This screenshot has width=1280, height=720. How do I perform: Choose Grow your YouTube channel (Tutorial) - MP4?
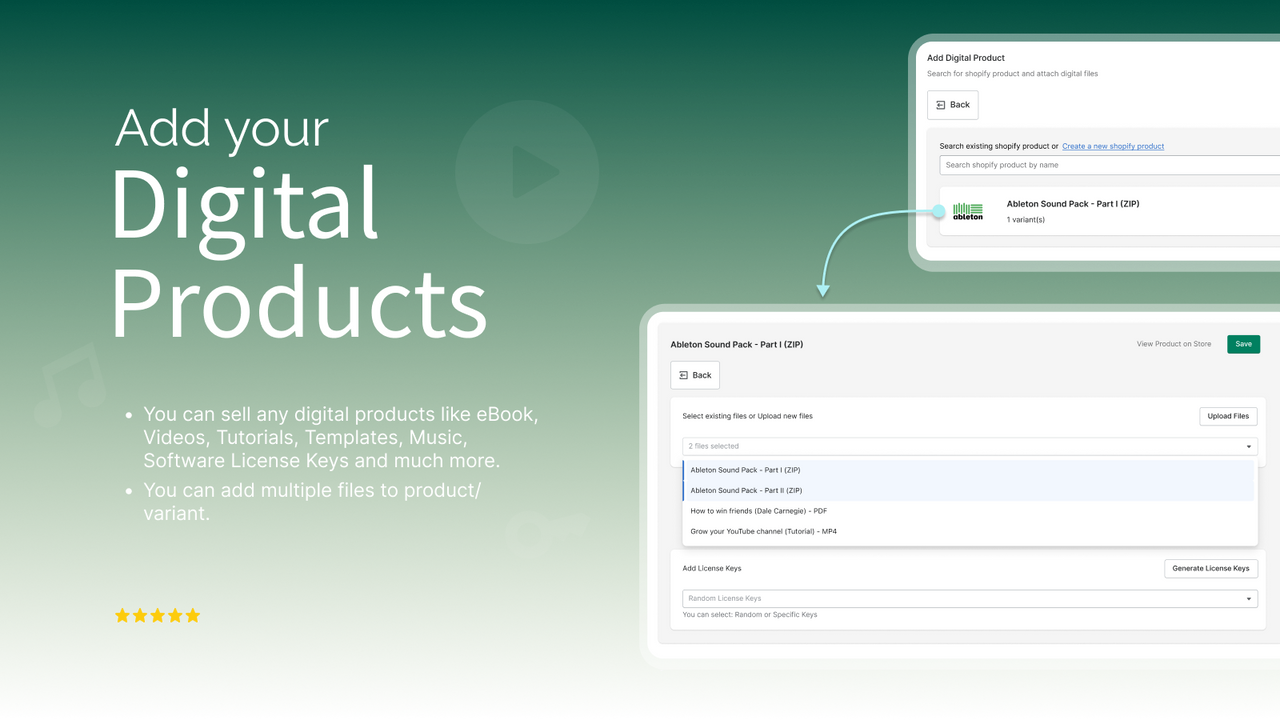pos(969,532)
